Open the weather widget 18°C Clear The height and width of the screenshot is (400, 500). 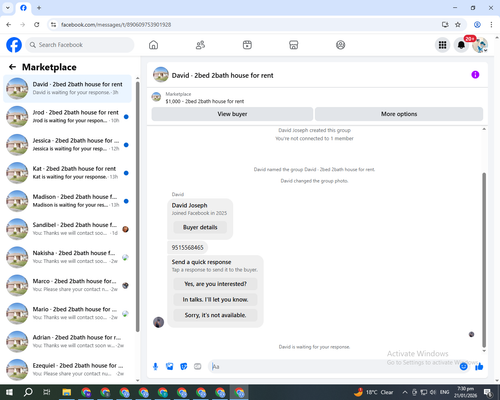coord(373,392)
